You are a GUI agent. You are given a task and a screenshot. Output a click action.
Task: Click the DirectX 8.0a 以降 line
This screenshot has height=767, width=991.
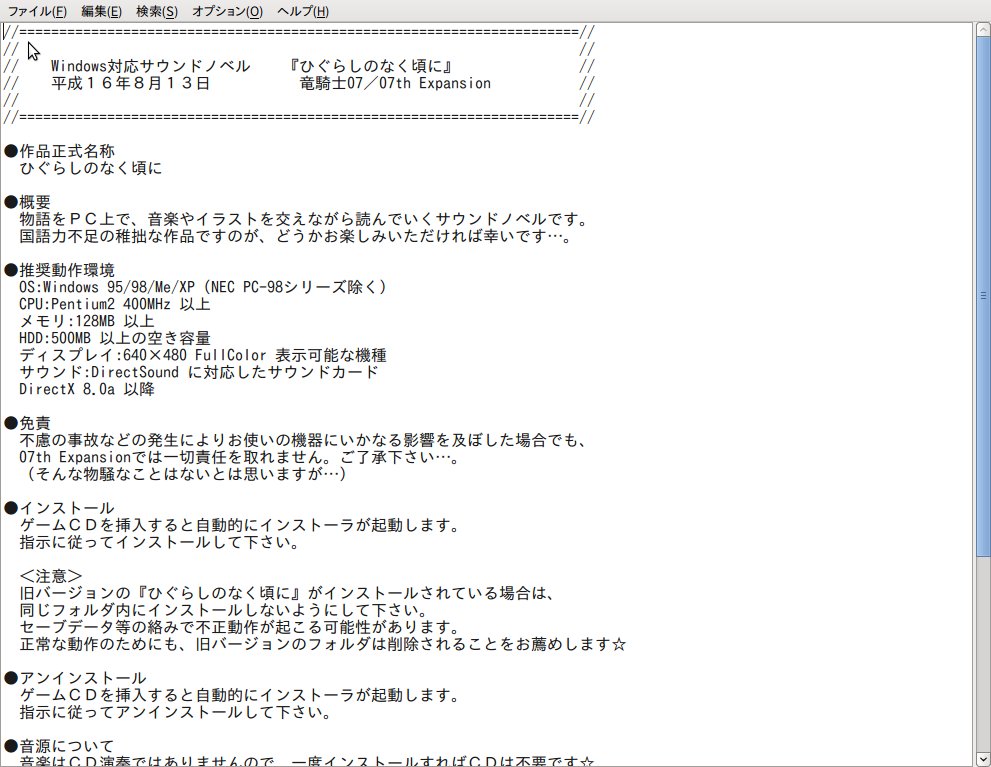click(x=87, y=389)
